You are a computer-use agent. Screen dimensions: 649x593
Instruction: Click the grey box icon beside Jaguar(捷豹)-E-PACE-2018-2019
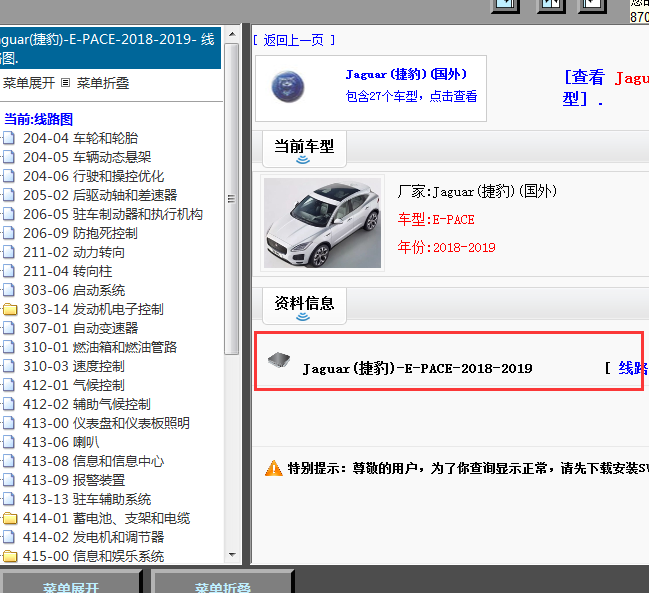click(279, 359)
